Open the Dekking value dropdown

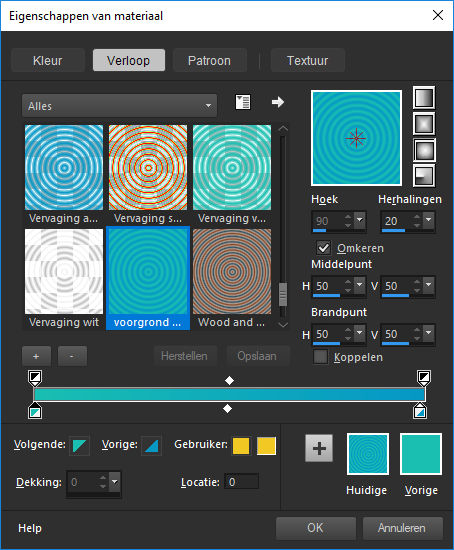[x=115, y=482]
